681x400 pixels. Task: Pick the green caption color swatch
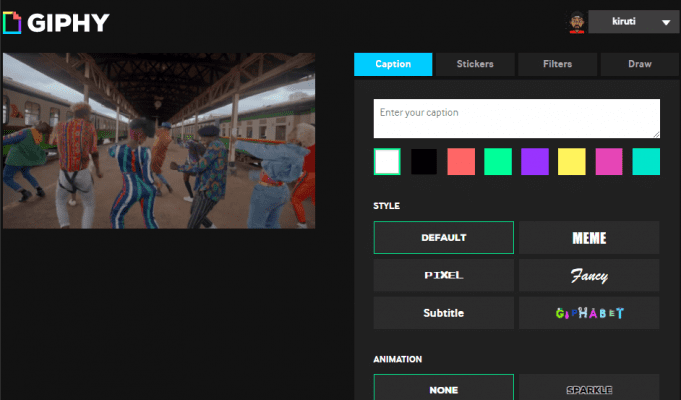pos(498,162)
